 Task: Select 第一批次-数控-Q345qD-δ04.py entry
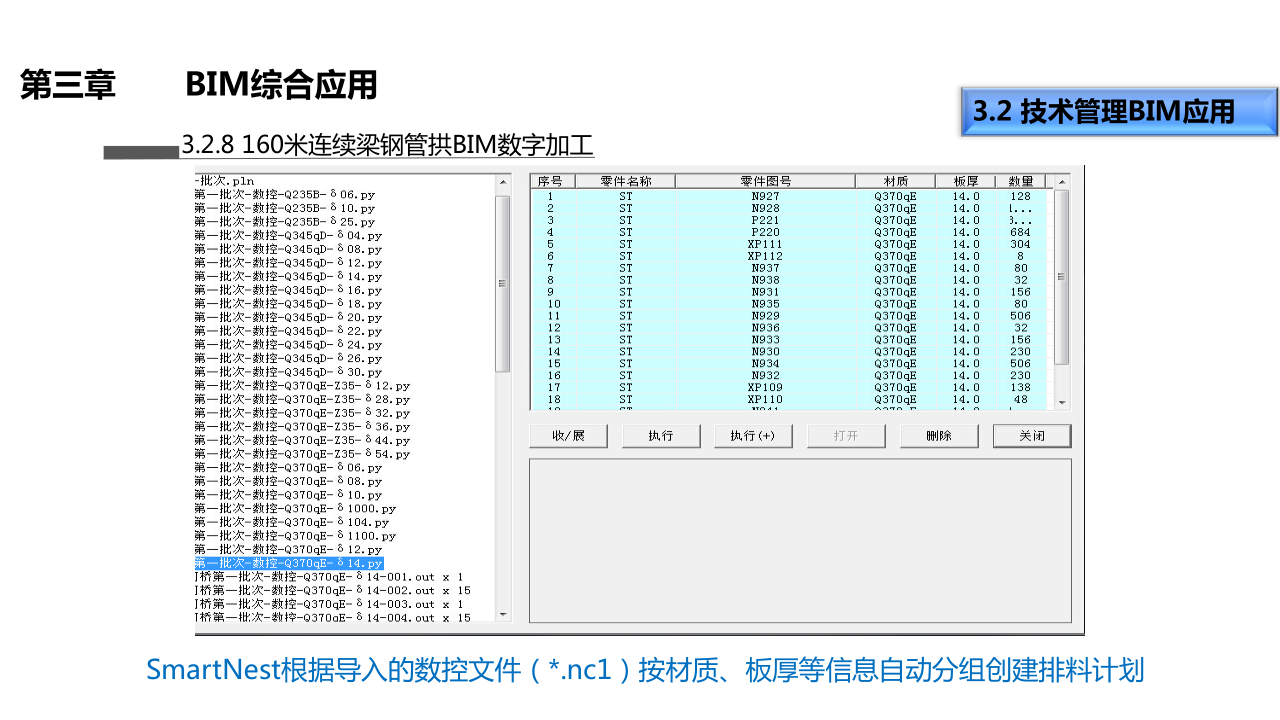coord(288,236)
